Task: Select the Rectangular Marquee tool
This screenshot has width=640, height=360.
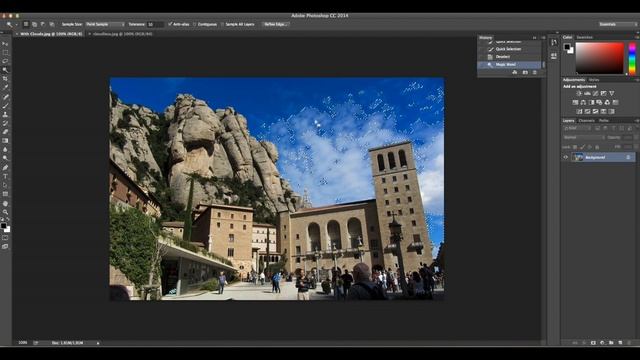Action: pyautogui.click(x=5, y=53)
